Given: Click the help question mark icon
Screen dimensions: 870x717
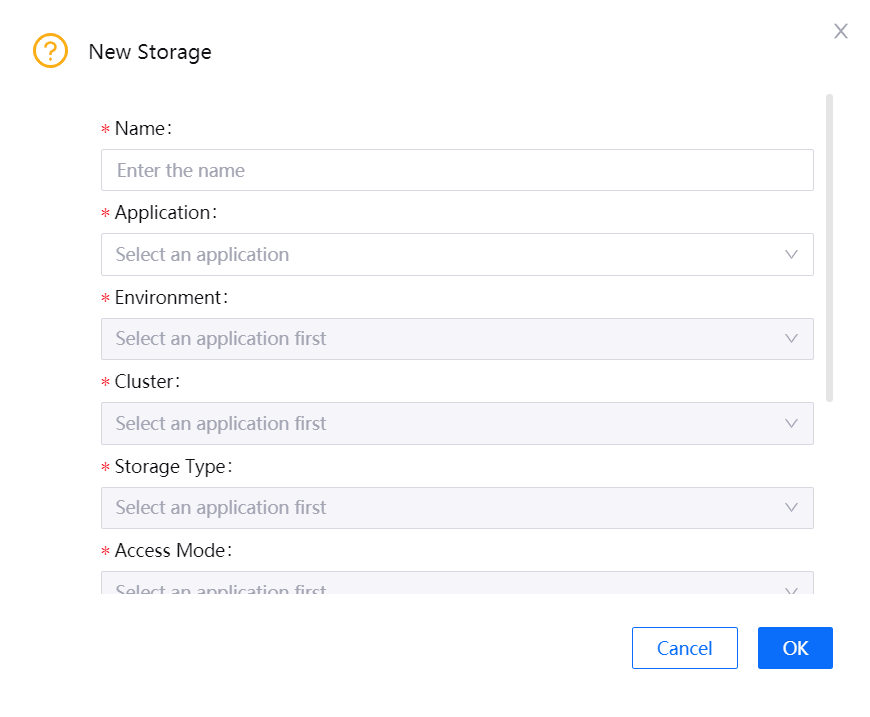Looking at the screenshot, I should pyautogui.click(x=50, y=50).
